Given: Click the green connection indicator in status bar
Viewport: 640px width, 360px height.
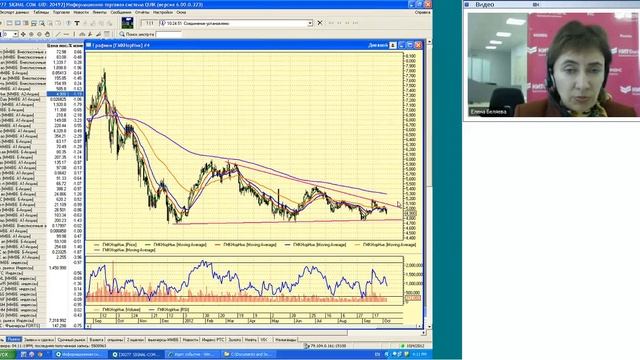Looking at the screenshot, I should 402,346.
